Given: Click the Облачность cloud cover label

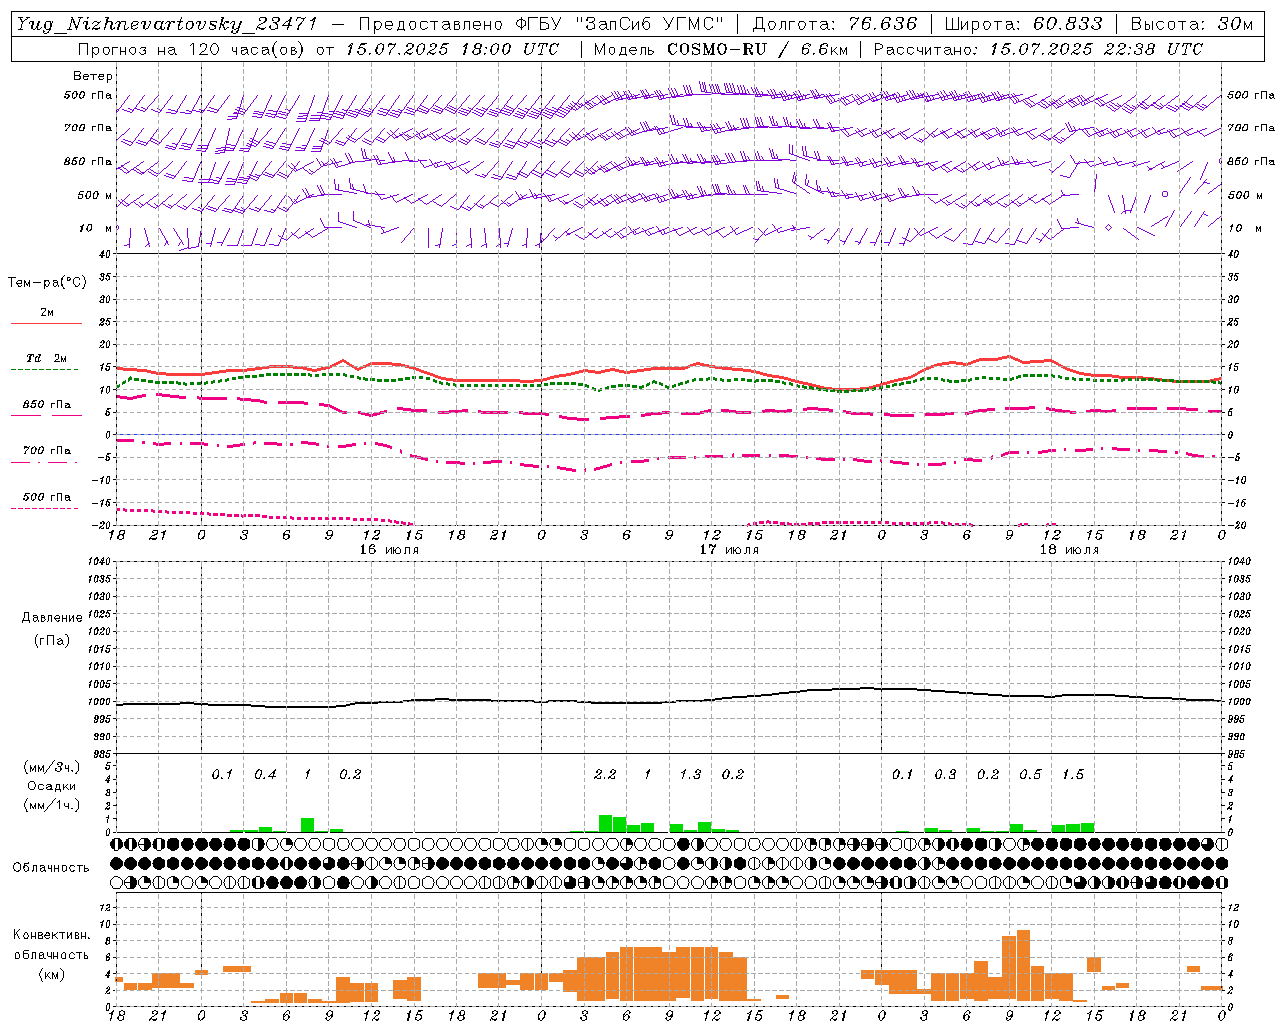Looking at the screenshot, I should coord(51,867).
